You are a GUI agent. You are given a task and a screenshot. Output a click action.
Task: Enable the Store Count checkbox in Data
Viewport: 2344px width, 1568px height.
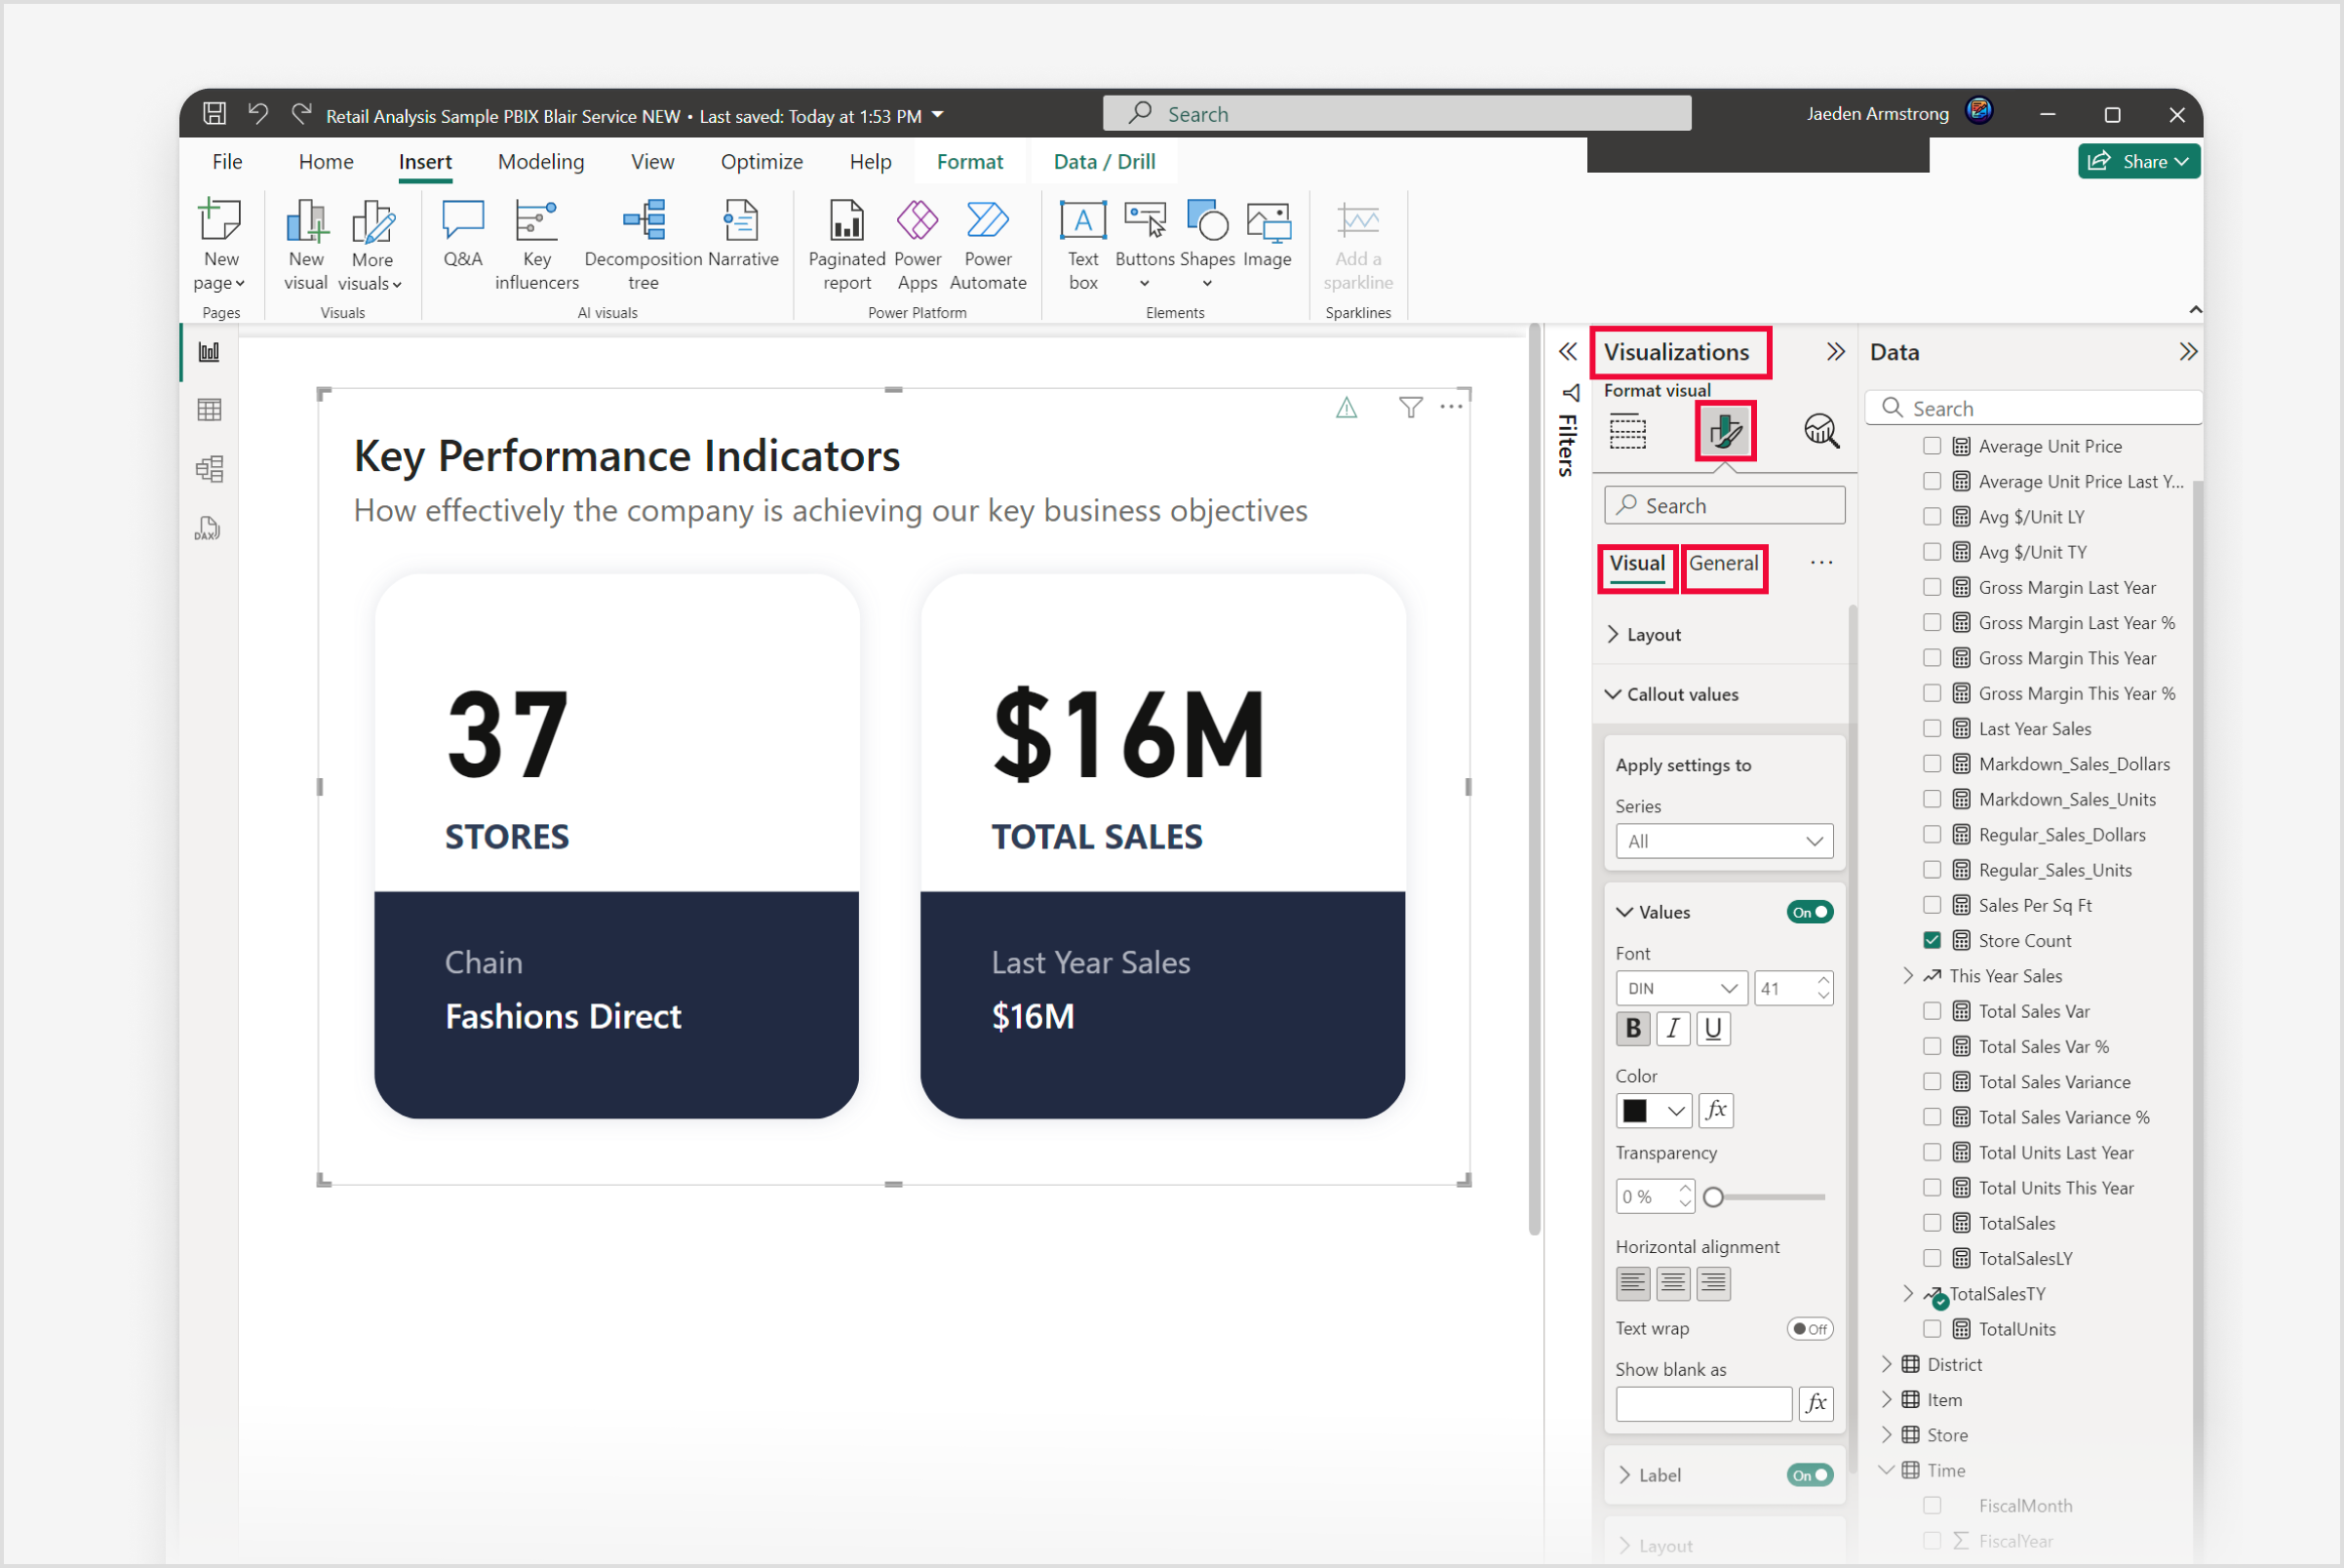tap(1928, 940)
